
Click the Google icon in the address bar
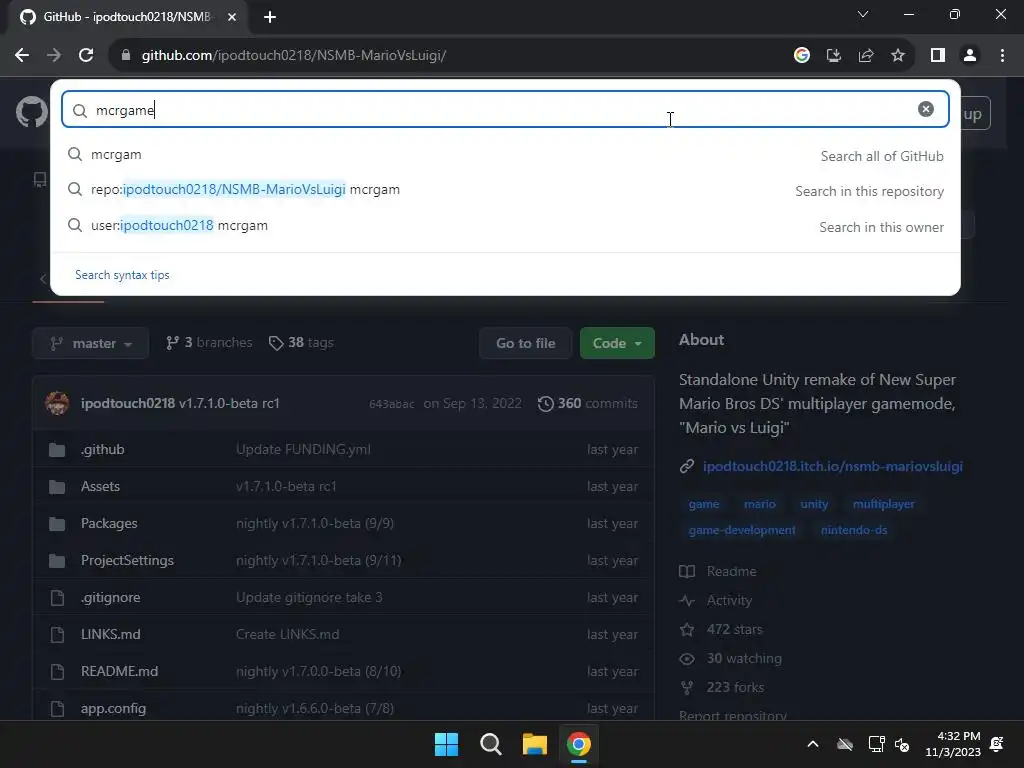[802, 56]
